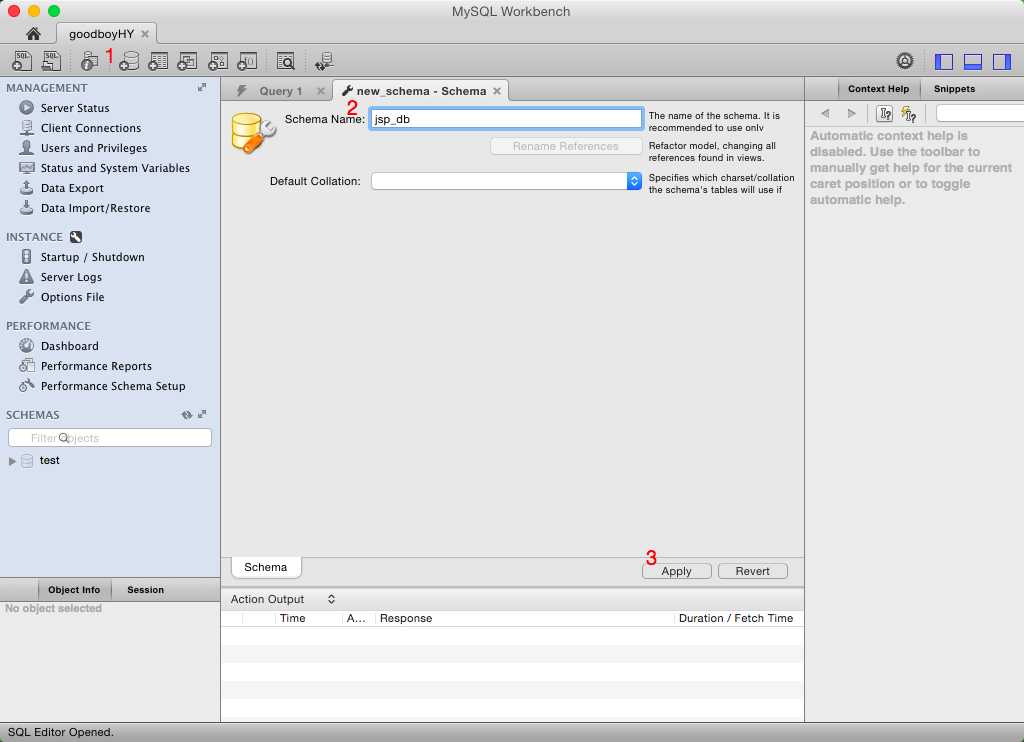Close the goodboyHY connection tab
1024x742 pixels.
[145, 34]
